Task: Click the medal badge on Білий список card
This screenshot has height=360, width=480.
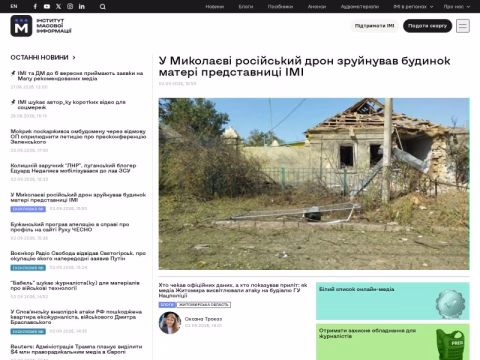Action: coord(450,304)
